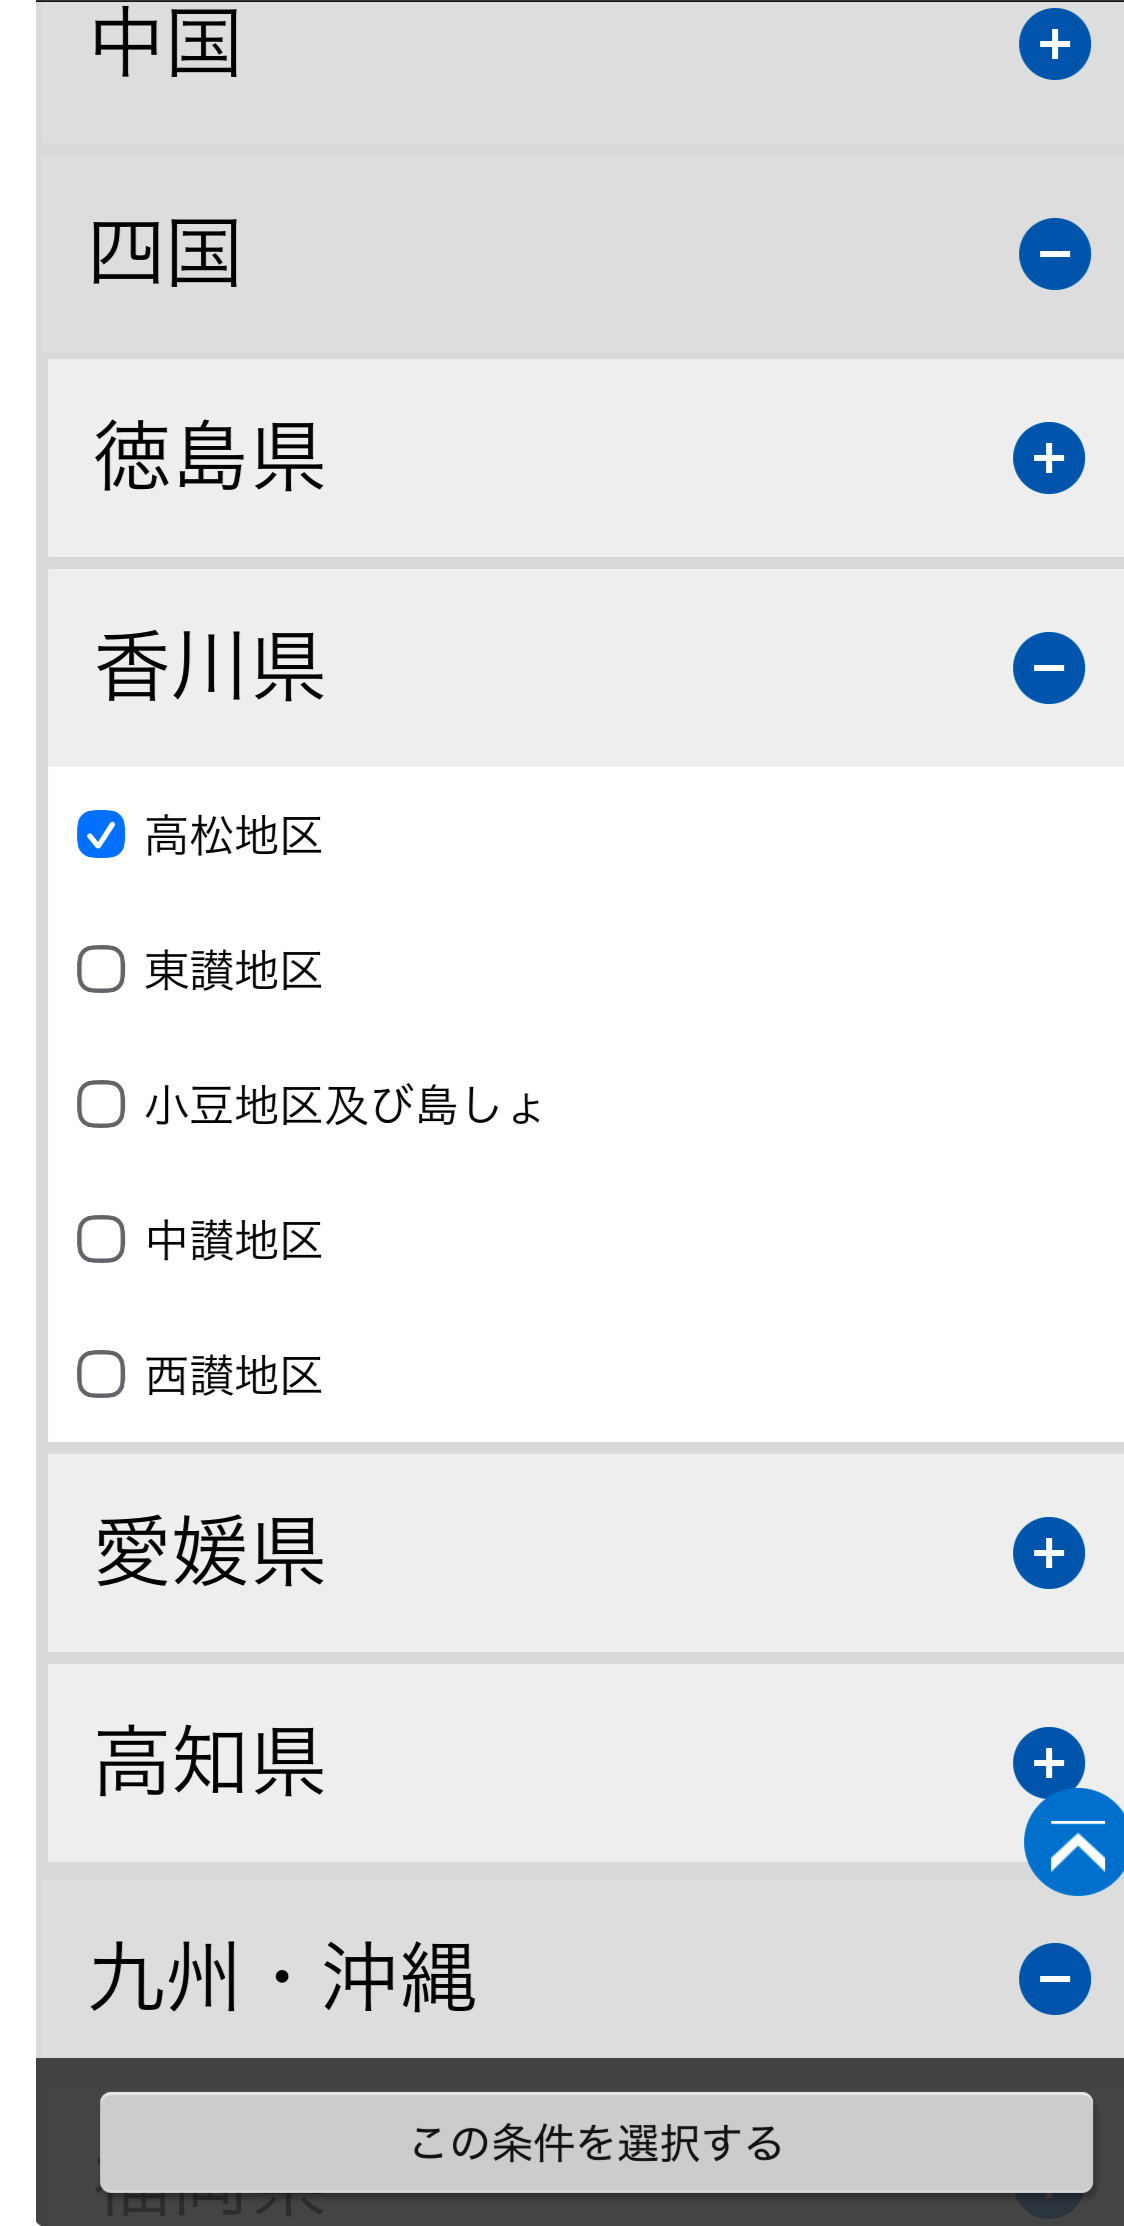Check the 中讃地区 checkbox
Screen dimensions: 1124x2226
[101, 1240]
